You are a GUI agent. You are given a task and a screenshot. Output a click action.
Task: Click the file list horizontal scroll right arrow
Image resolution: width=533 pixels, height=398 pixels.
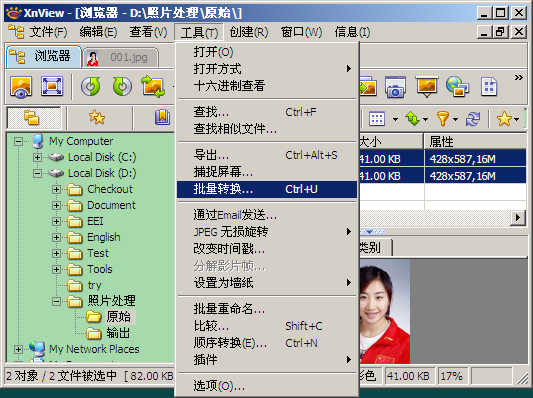(x=518, y=217)
